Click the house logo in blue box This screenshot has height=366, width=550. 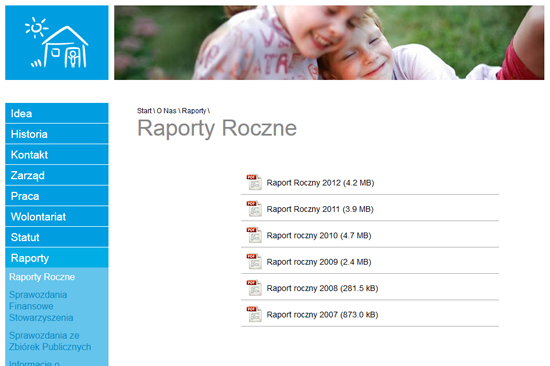pyautogui.click(x=57, y=42)
